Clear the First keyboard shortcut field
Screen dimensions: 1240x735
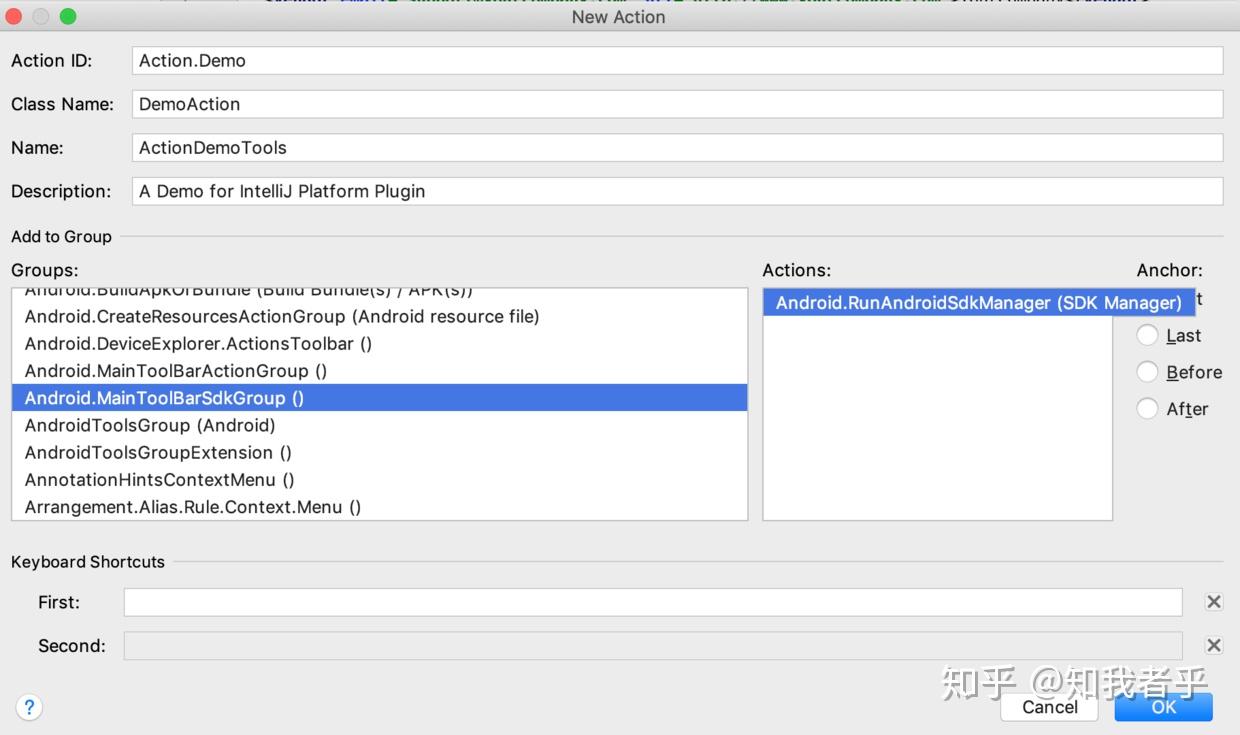click(x=1213, y=601)
